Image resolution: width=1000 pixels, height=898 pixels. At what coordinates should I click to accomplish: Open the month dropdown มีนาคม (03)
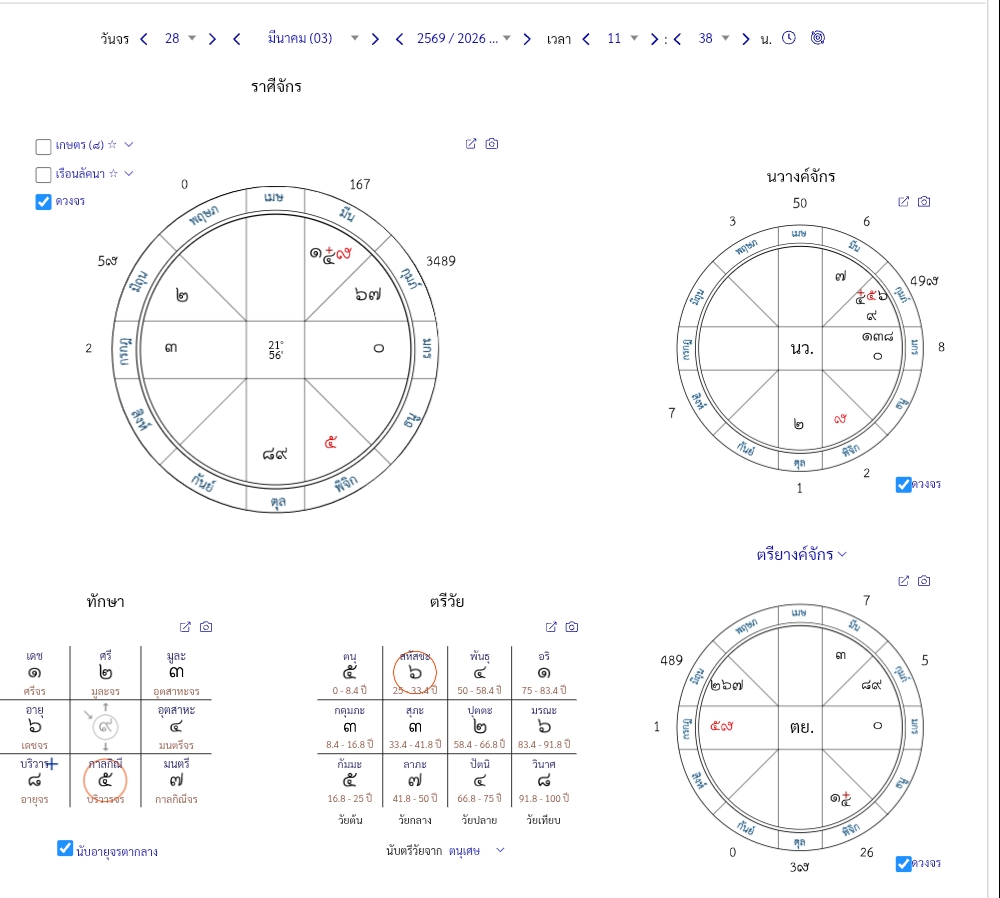[x=312, y=38]
